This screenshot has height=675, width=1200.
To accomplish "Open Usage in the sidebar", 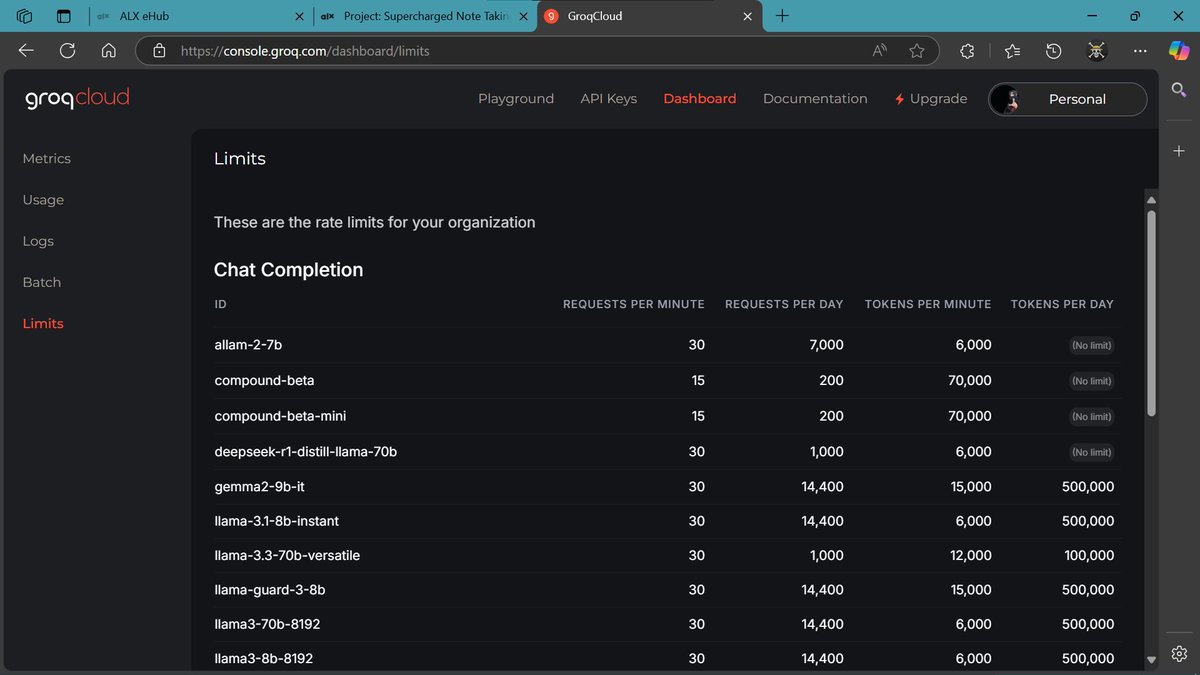I will (43, 200).
